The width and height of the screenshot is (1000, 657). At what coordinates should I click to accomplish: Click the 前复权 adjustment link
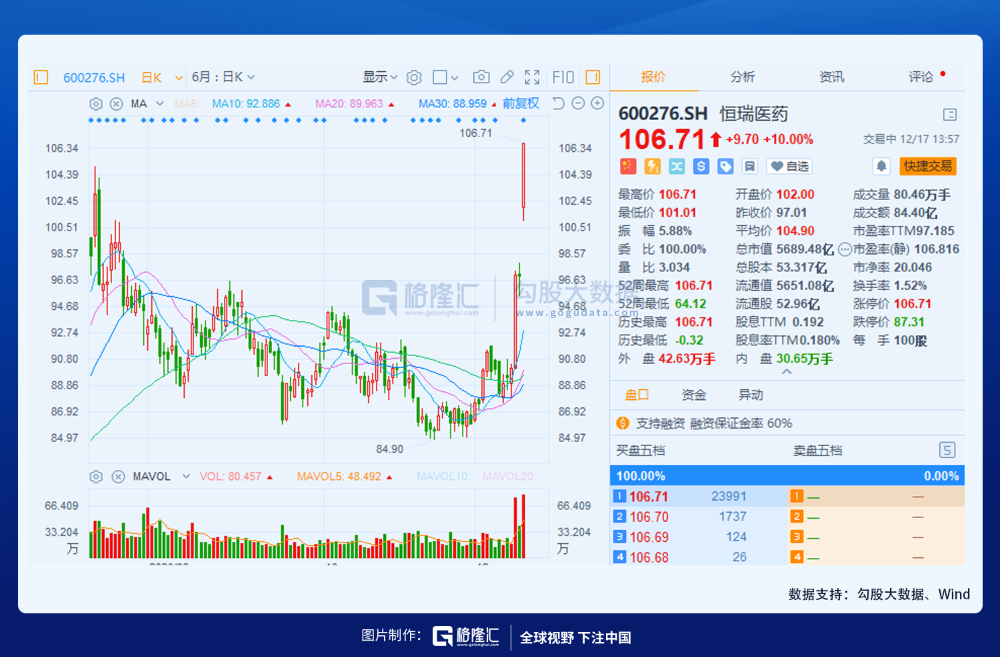tap(520, 103)
